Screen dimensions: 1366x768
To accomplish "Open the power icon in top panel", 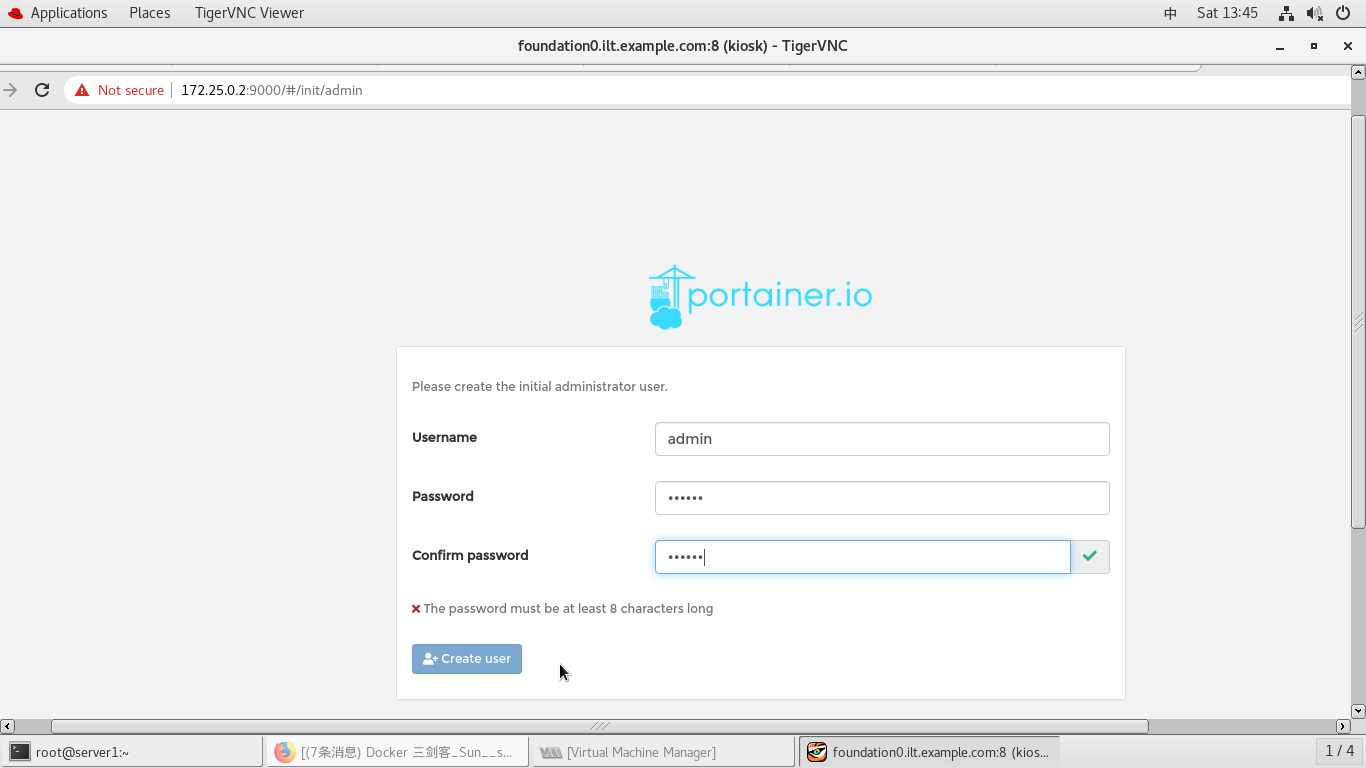I will click(x=1344, y=13).
